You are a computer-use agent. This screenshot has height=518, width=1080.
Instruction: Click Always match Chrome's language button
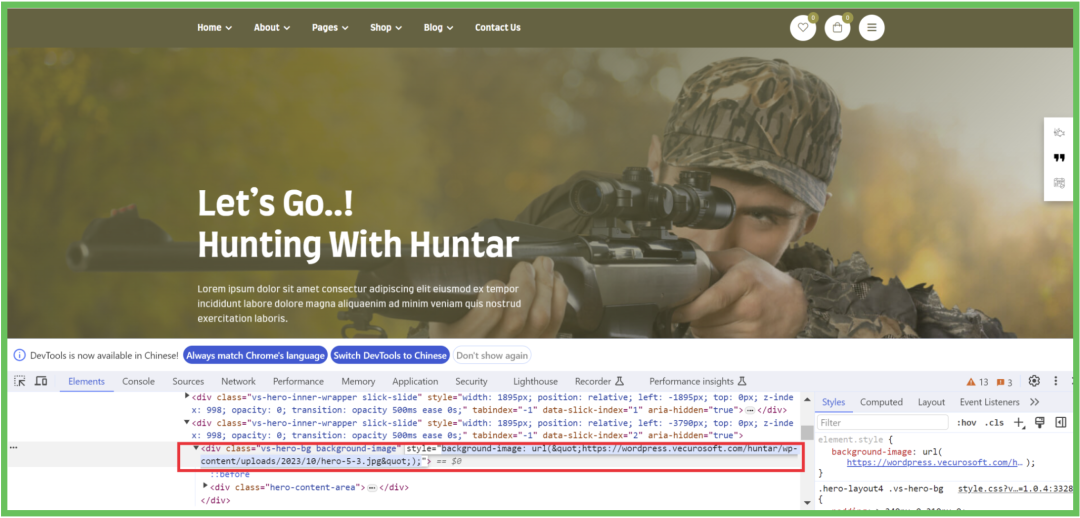tap(255, 355)
